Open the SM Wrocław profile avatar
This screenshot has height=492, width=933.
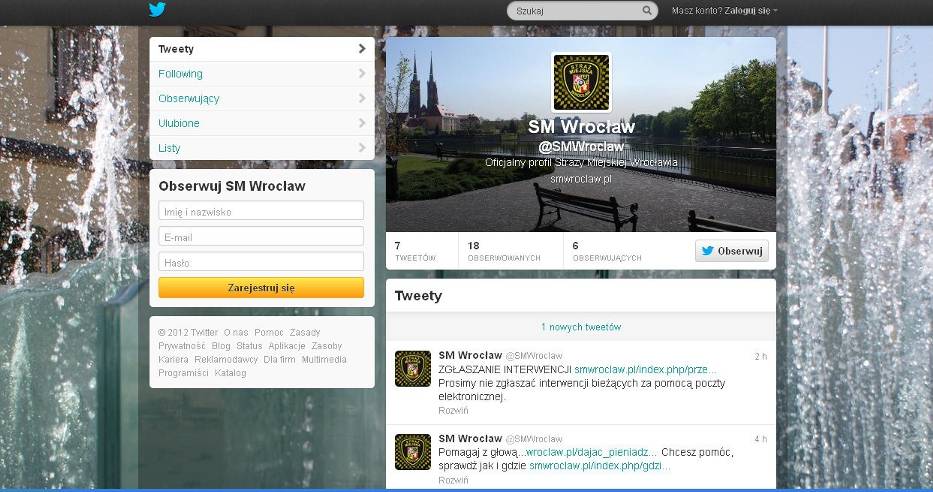coord(581,83)
